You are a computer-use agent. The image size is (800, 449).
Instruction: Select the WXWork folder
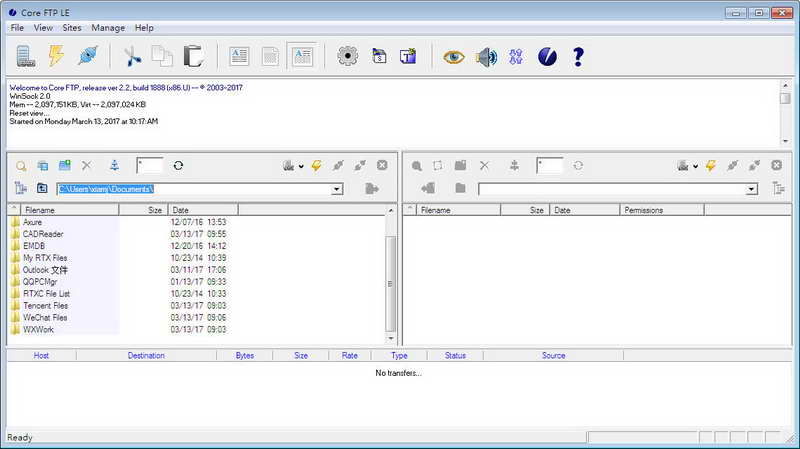[38, 329]
